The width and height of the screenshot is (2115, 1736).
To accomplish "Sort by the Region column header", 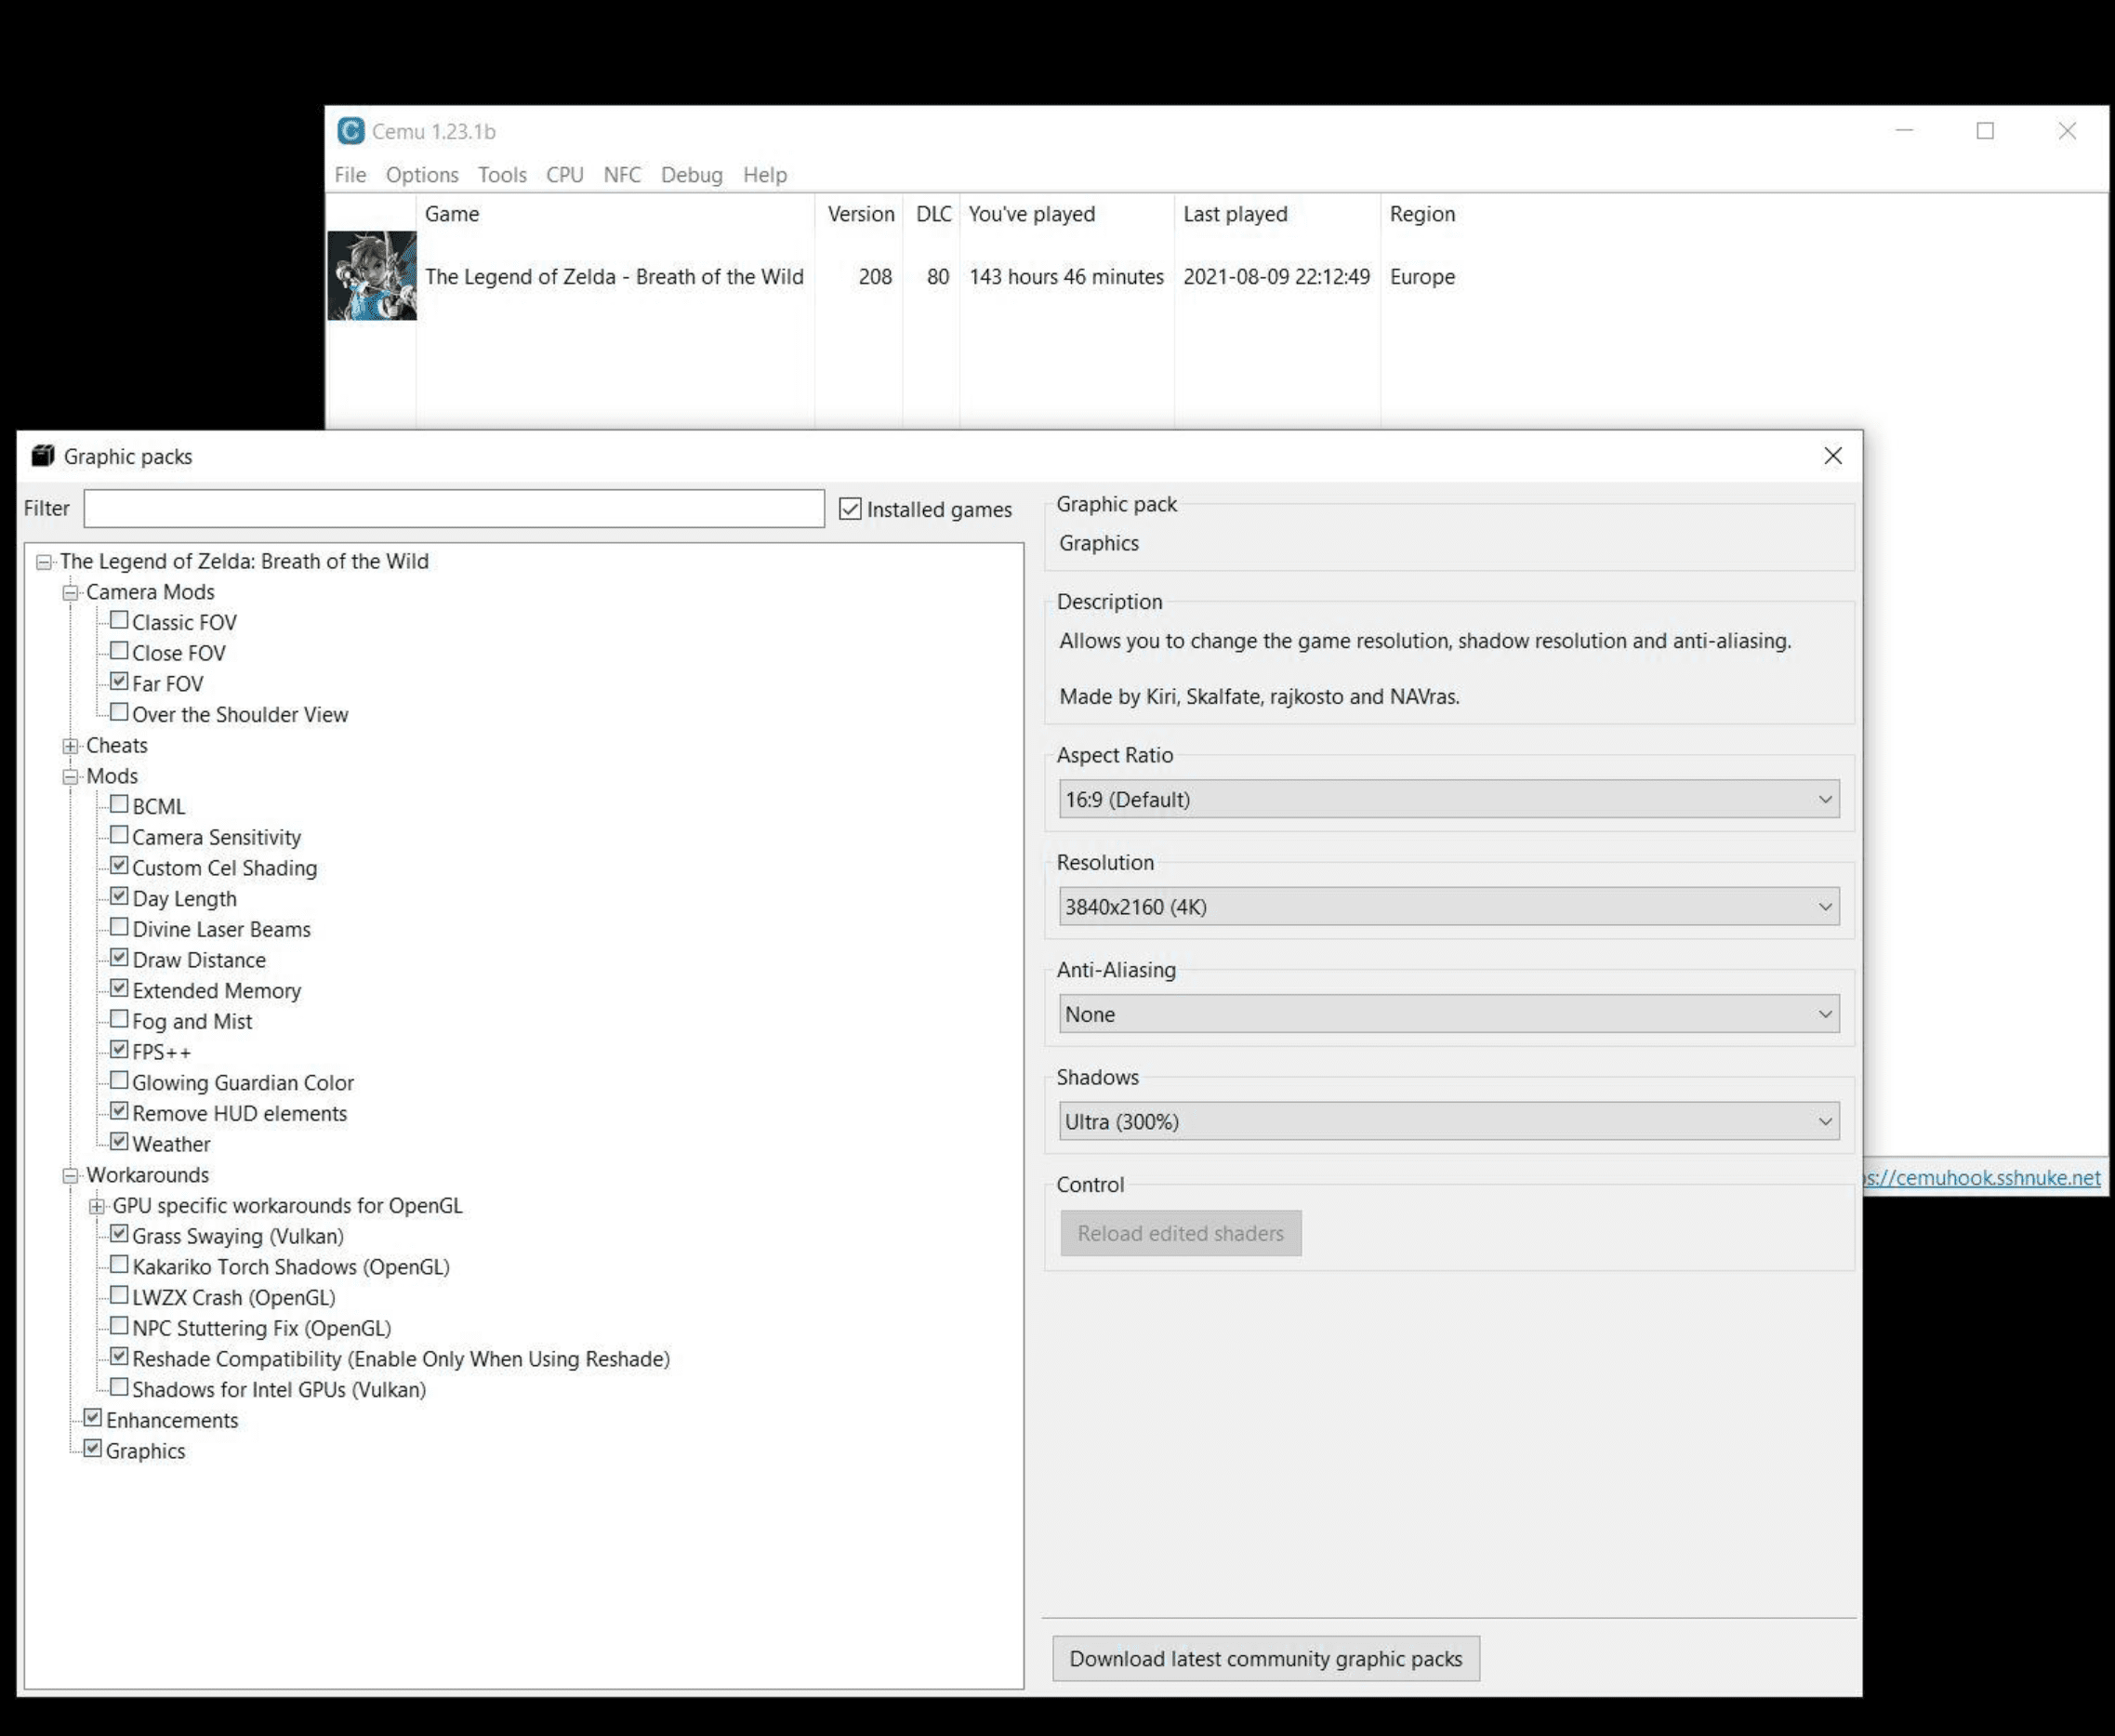I will [x=1422, y=214].
